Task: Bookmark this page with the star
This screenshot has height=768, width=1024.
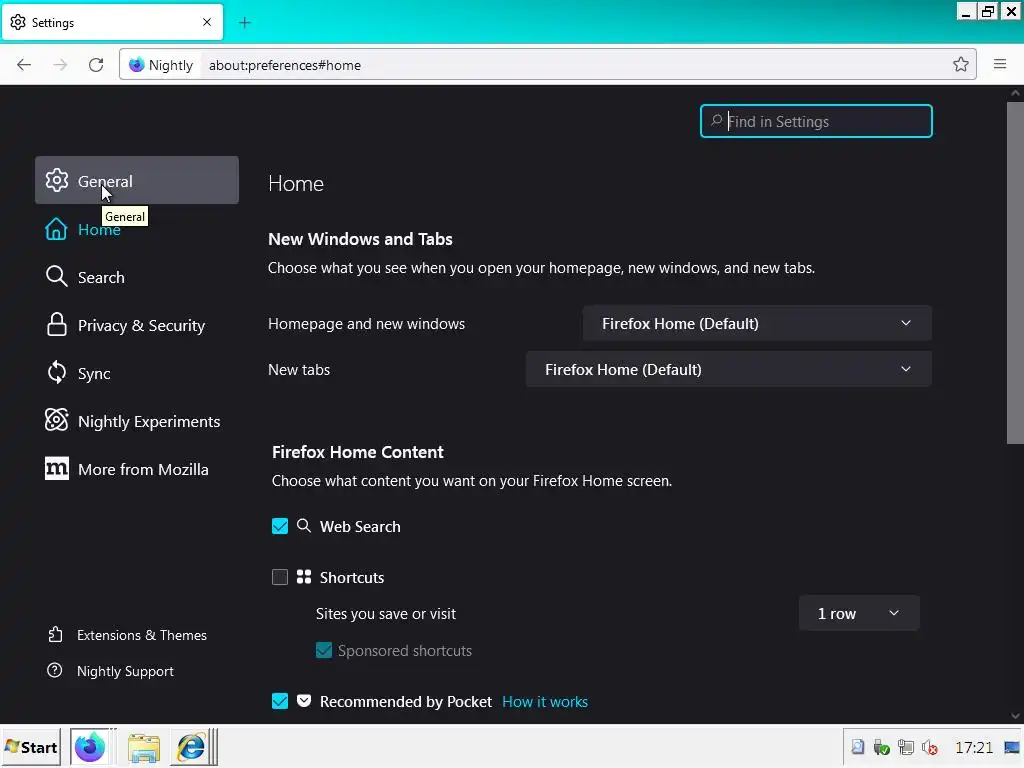Action: pyautogui.click(x=960, y=65)
